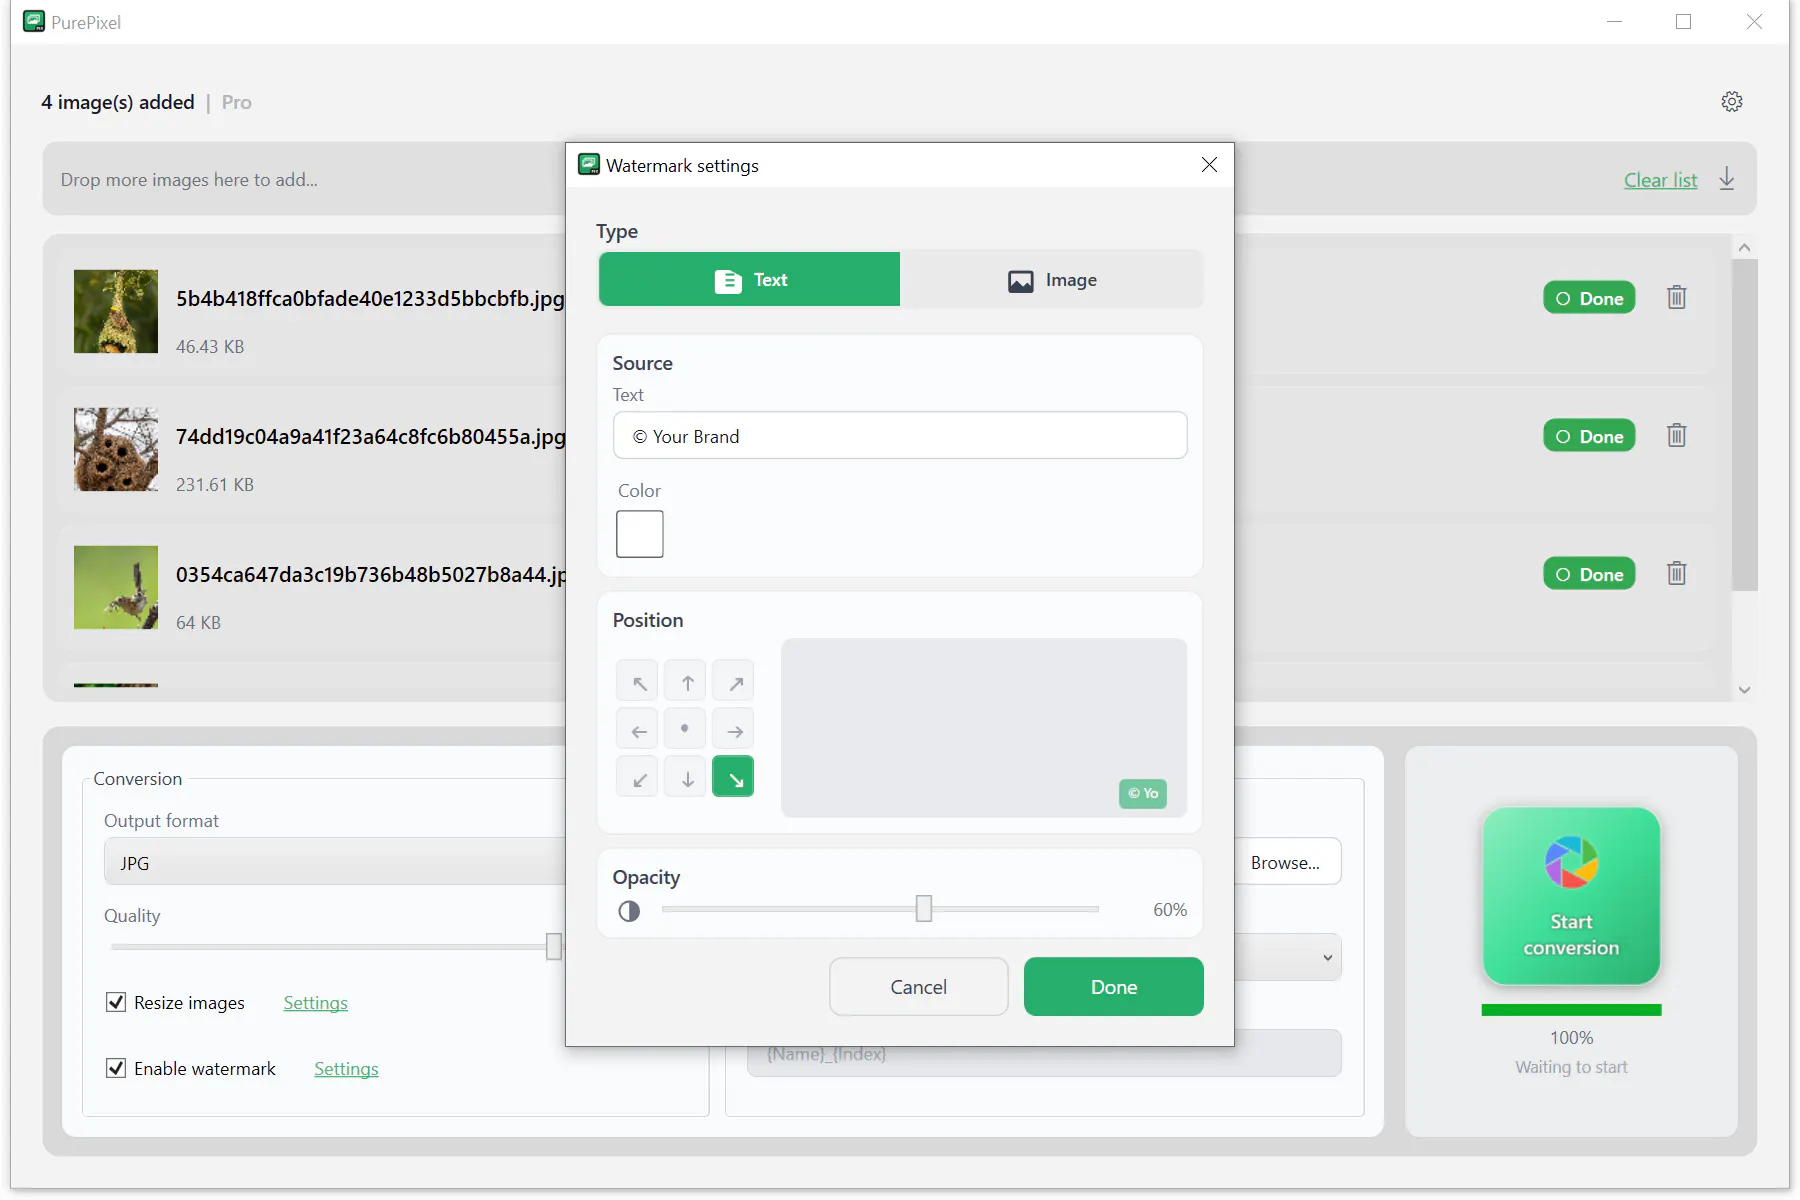Click the bird nest thumbnail of 5b4b418ffca0bfade40e
This screenshot has height=1200, width=1800.
click(116, 311)
